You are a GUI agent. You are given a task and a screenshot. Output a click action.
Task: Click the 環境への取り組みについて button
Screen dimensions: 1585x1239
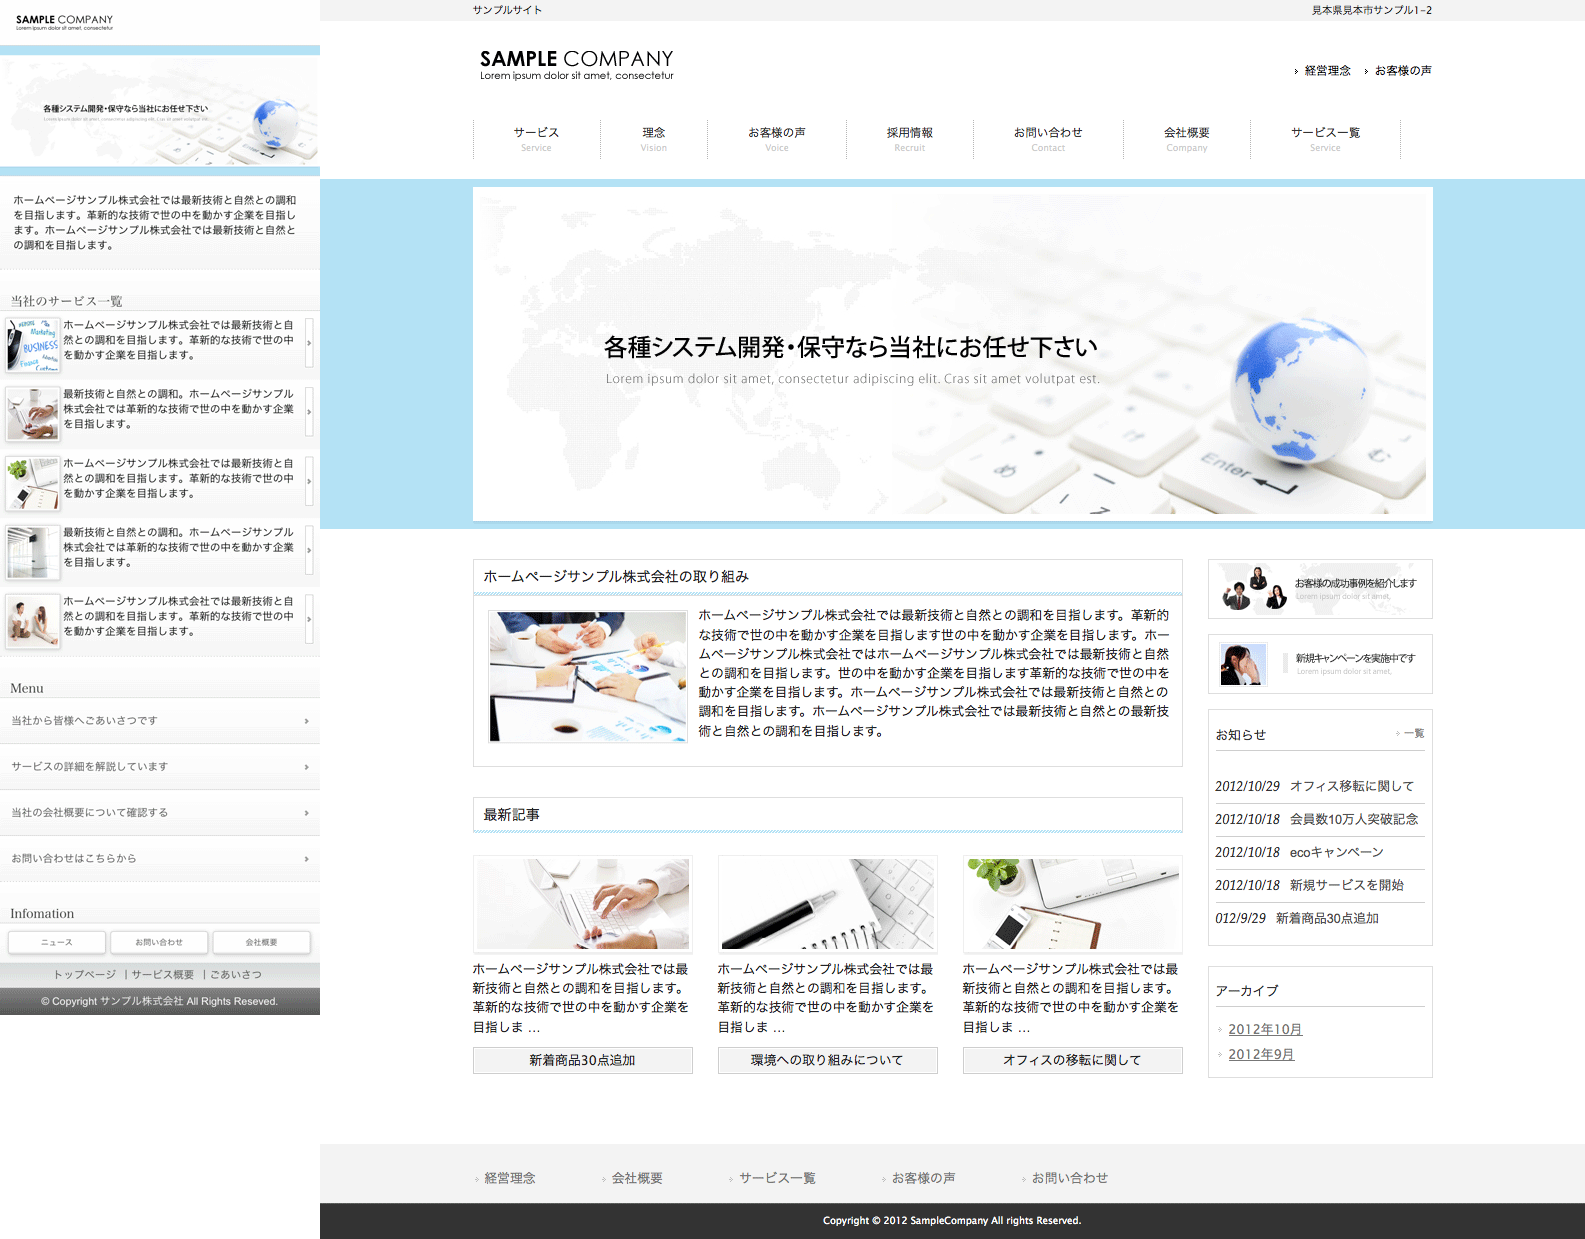point(827,1060)
